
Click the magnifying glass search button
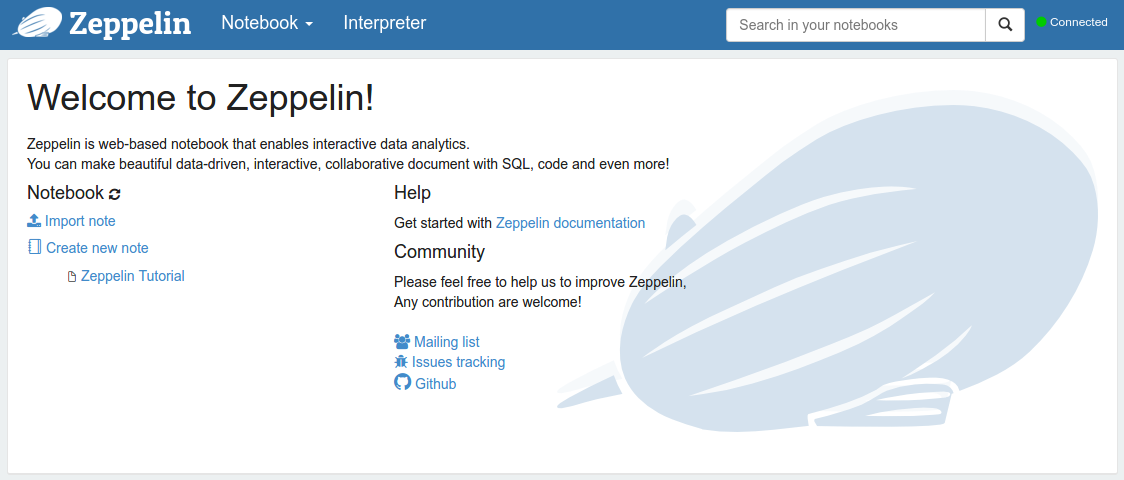(x=1004, y=25)
